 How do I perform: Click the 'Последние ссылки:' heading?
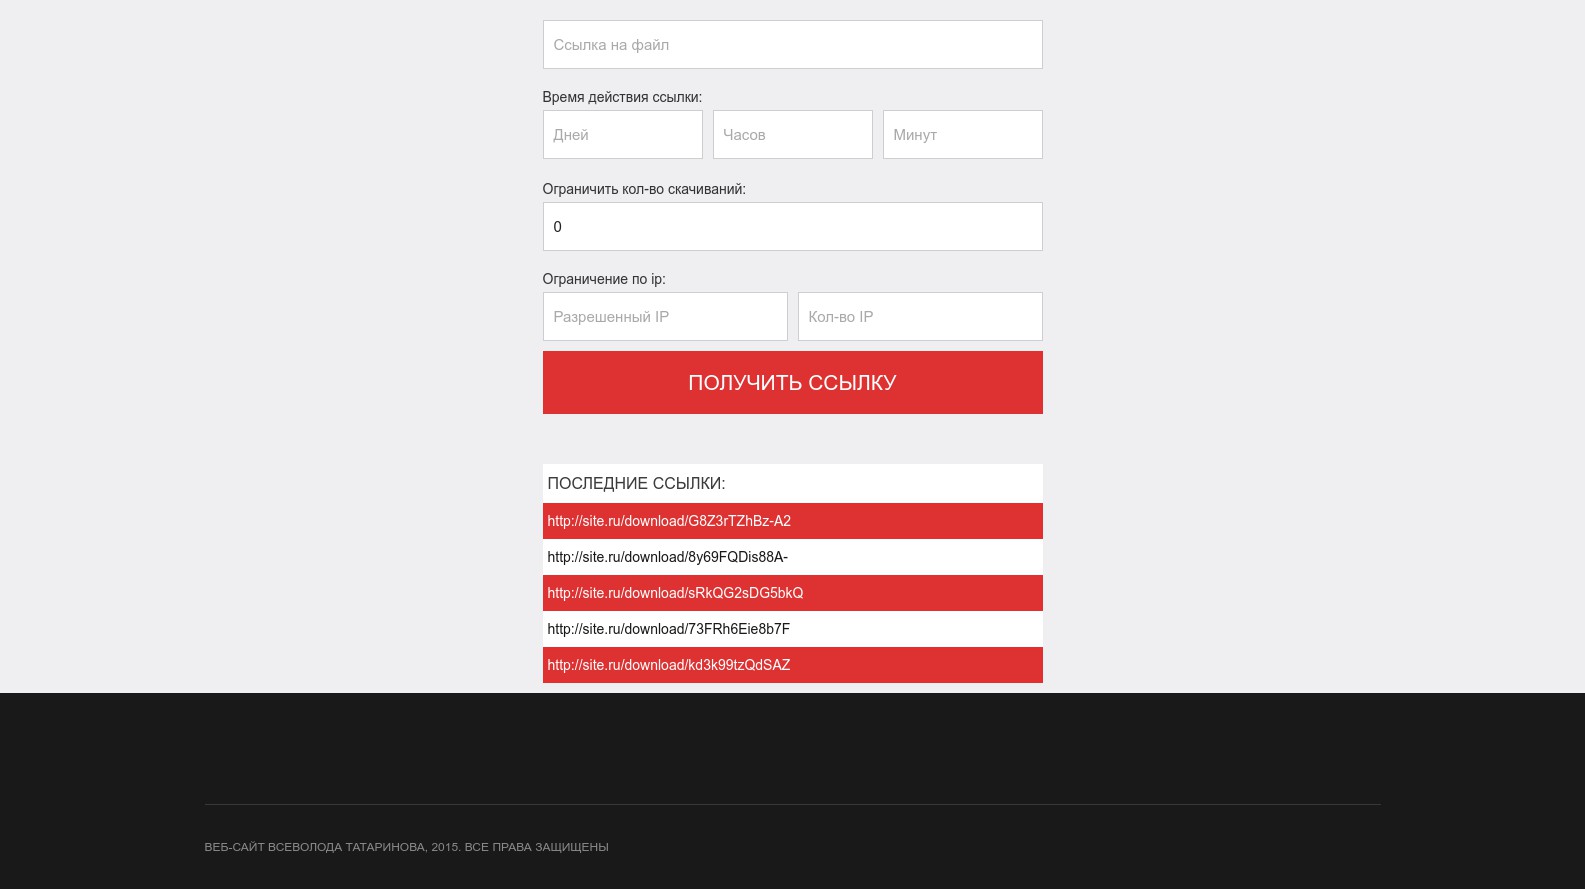click(636, 483)
